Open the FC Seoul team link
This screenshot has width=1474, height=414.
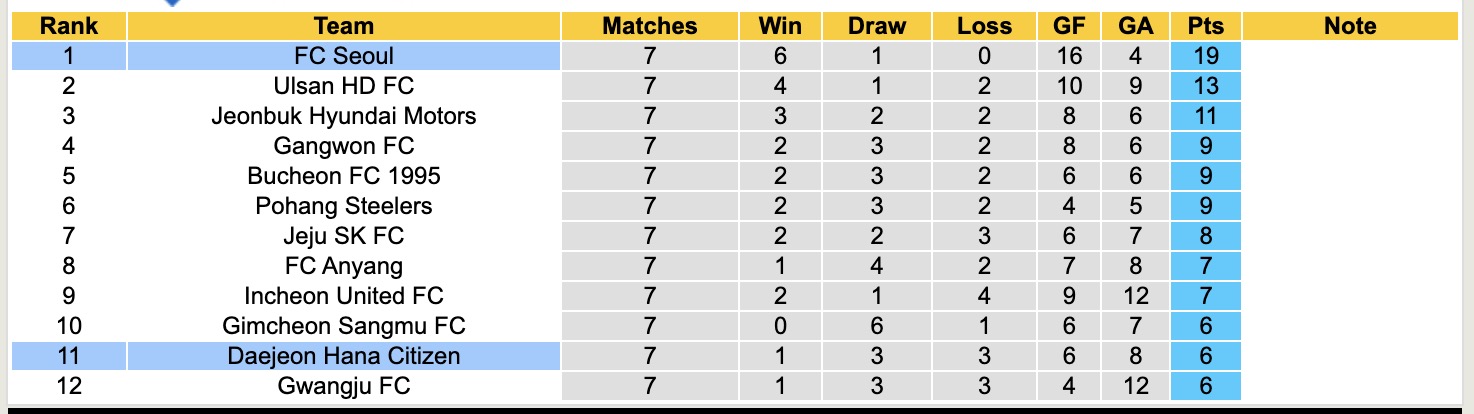(x=343, y=56)
